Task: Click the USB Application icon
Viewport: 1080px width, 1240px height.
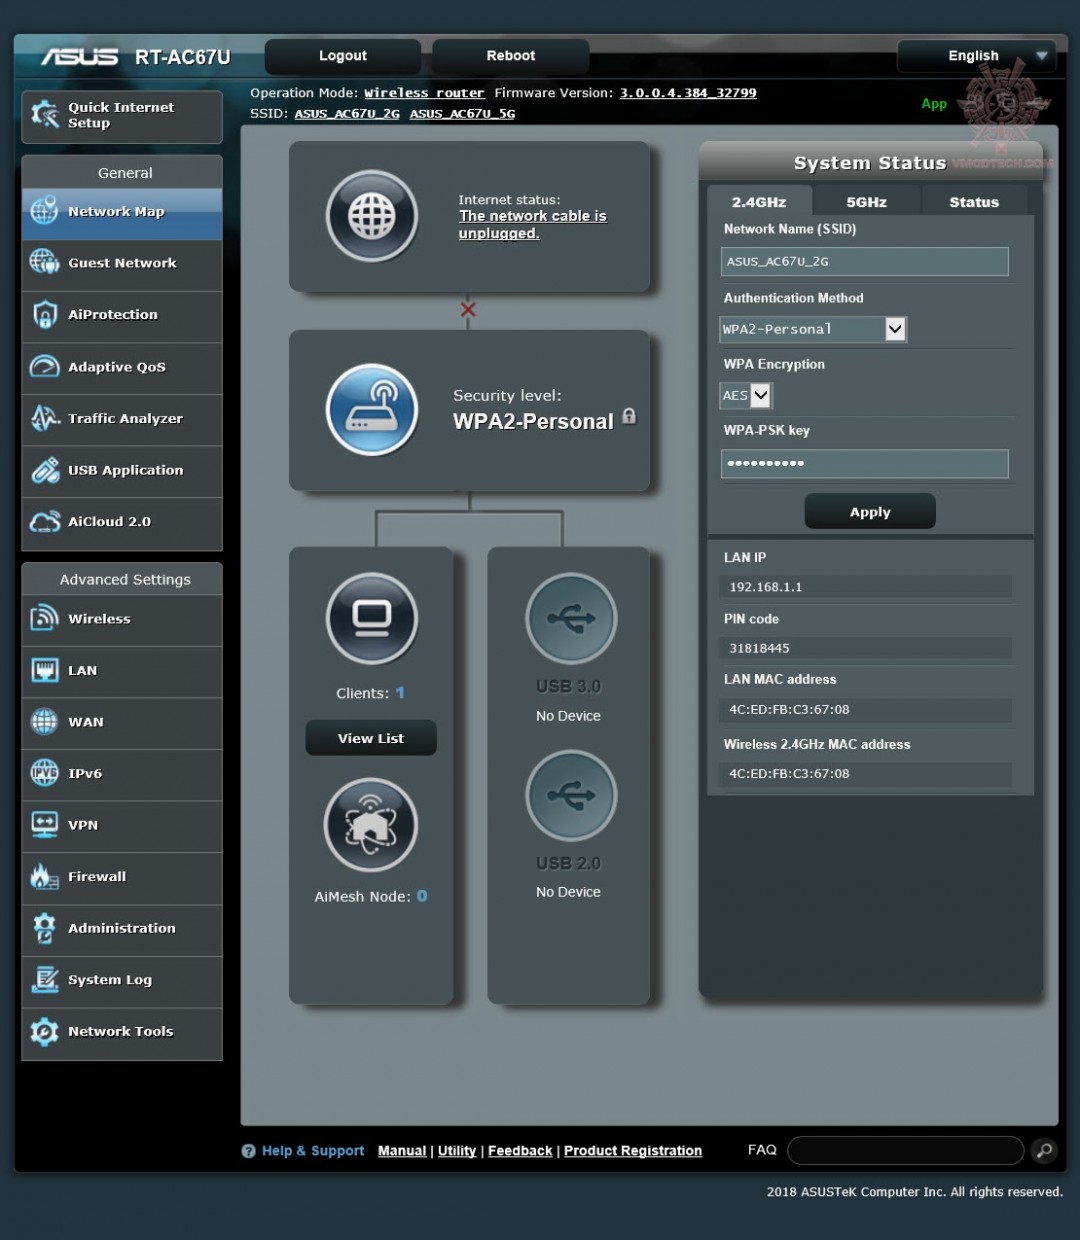Action: coord(45,469)
